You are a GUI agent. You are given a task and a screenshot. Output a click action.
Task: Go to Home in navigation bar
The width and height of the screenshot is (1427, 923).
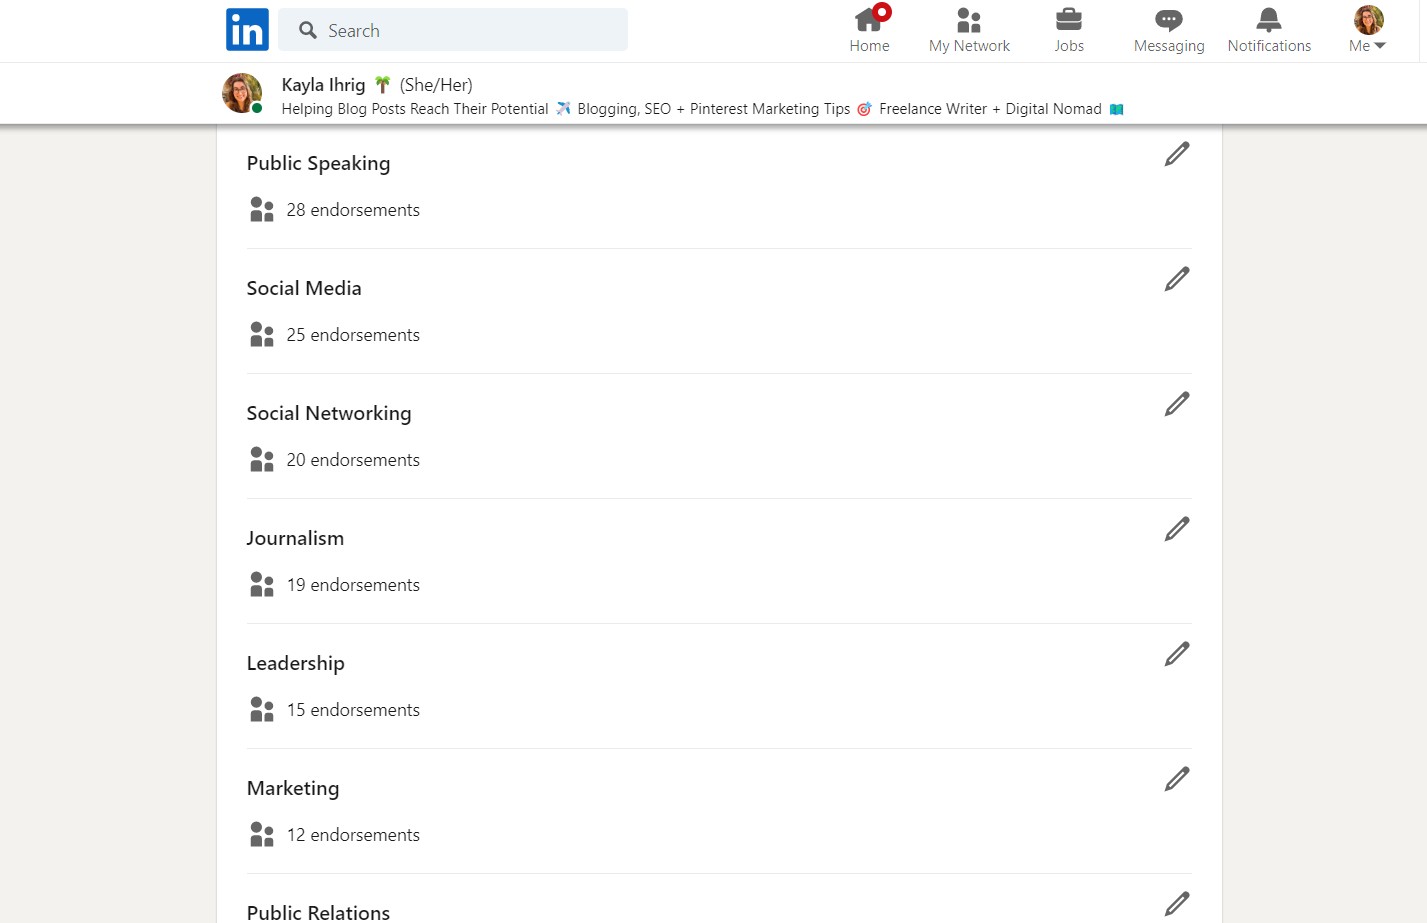coord(869,31)
